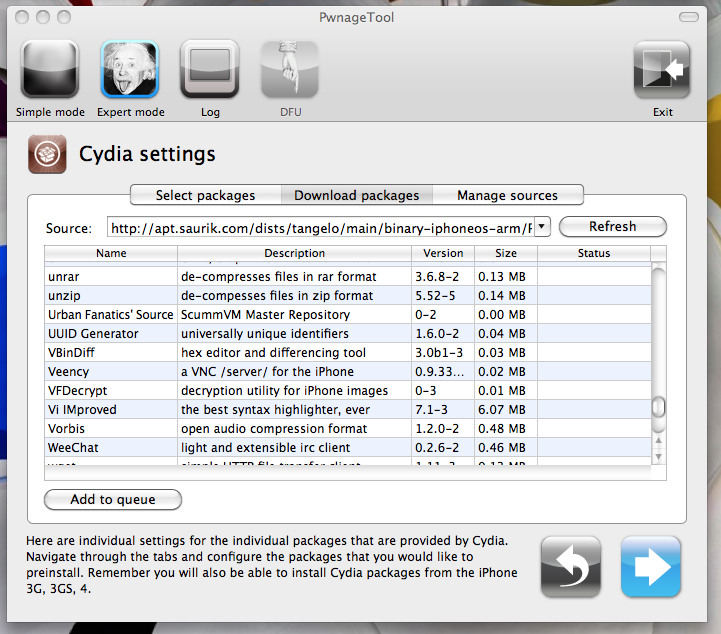Select the Vorbis package row
The height and width of the screenshot is (634, 721).
coord(348,428)
